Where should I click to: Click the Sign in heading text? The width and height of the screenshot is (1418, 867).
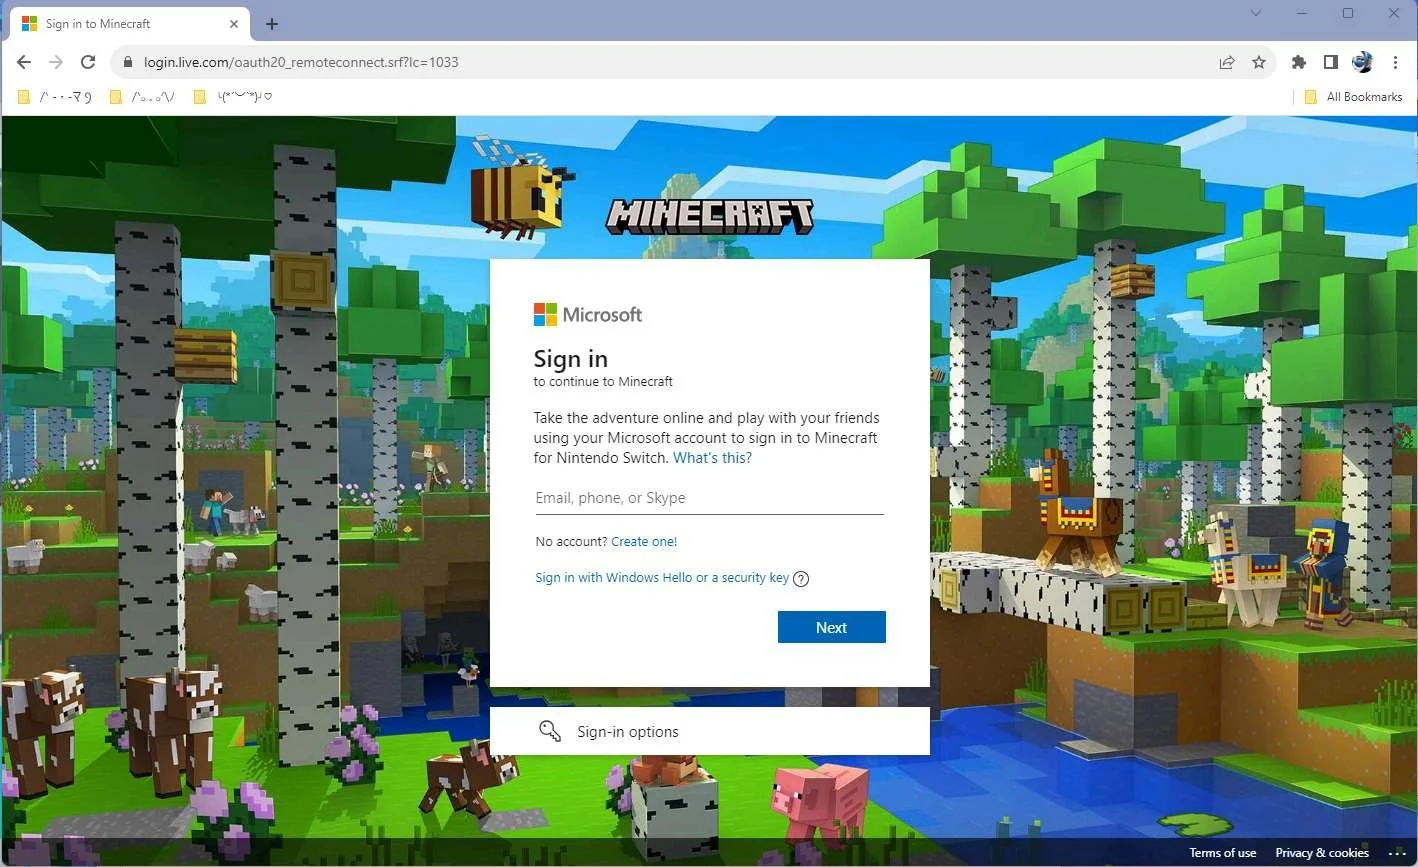pyautogui.click(x=571, y=359)
